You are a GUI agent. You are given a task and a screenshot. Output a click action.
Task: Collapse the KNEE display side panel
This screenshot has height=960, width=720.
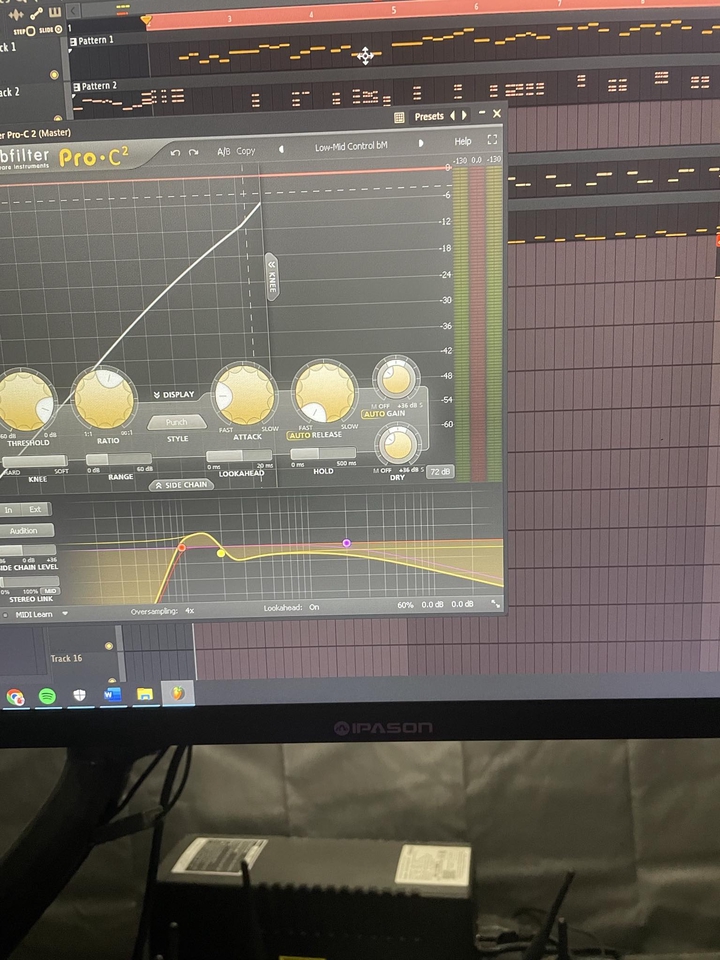pyautogui.click(x=272, y=276)
